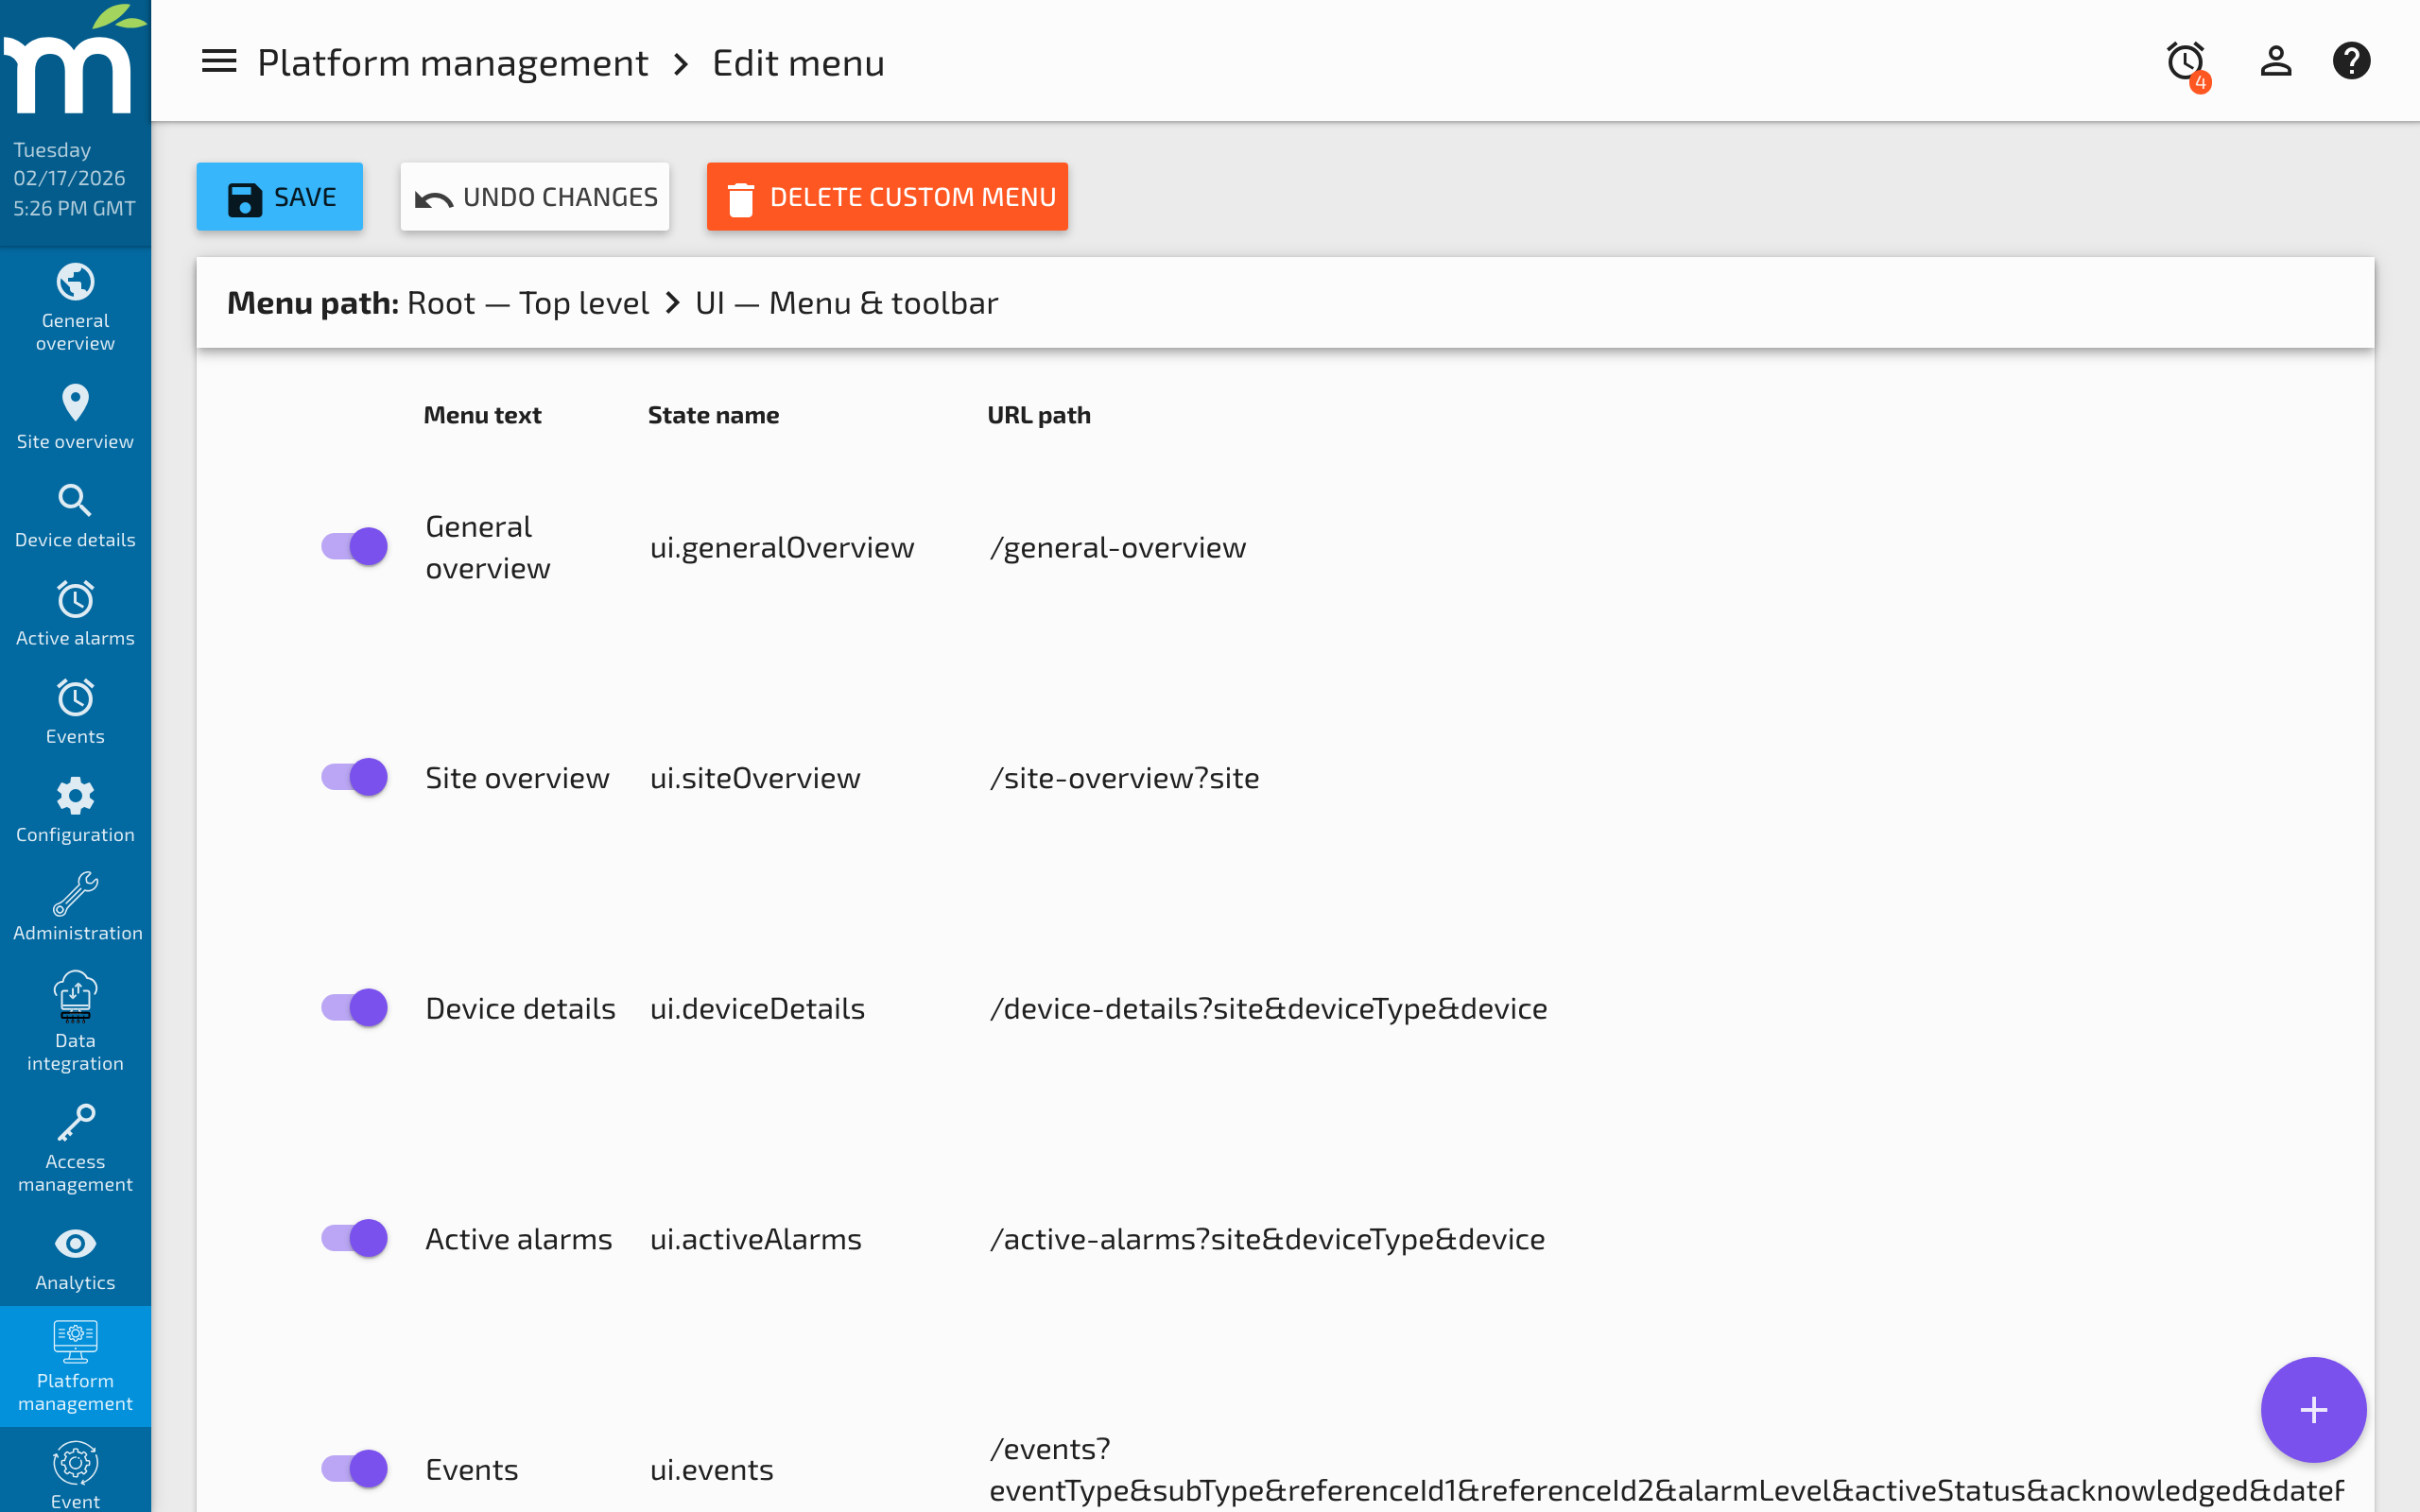Viewport: 2420px width, 1512px height.
Task: Click the purple plus add button
Action: pos(2312,1409)
